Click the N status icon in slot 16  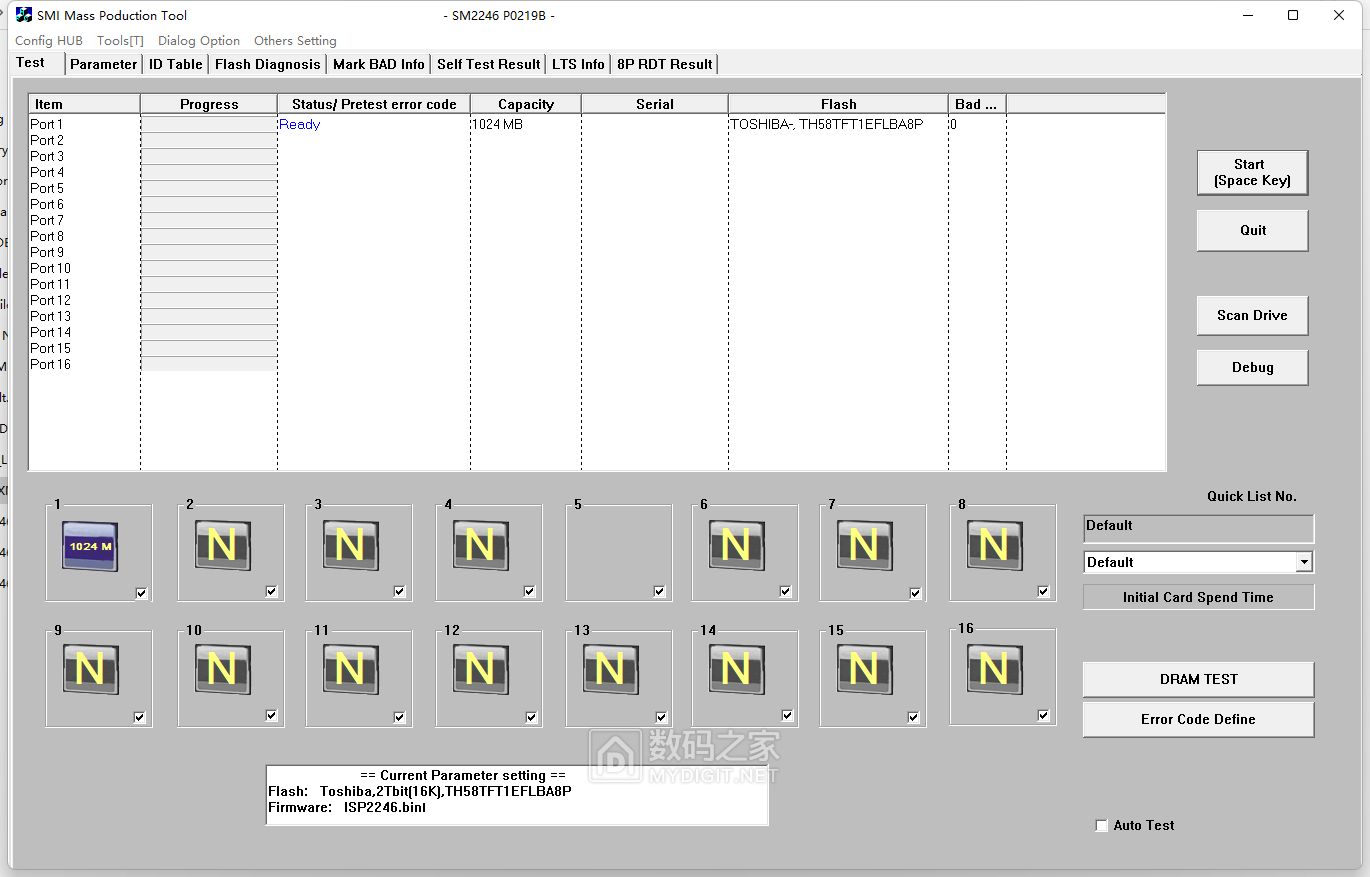point(994,669)
